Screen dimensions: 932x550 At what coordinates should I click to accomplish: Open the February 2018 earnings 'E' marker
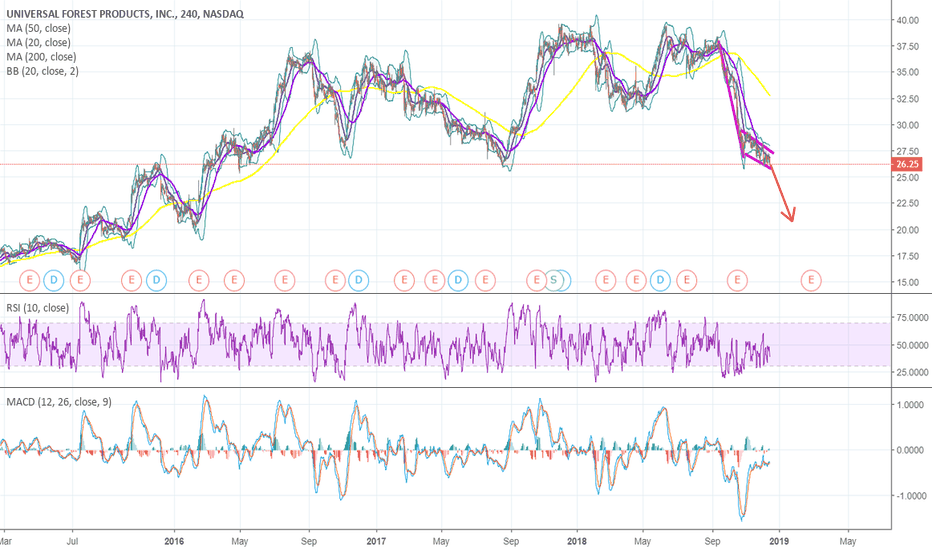click(x=606, y=279)
